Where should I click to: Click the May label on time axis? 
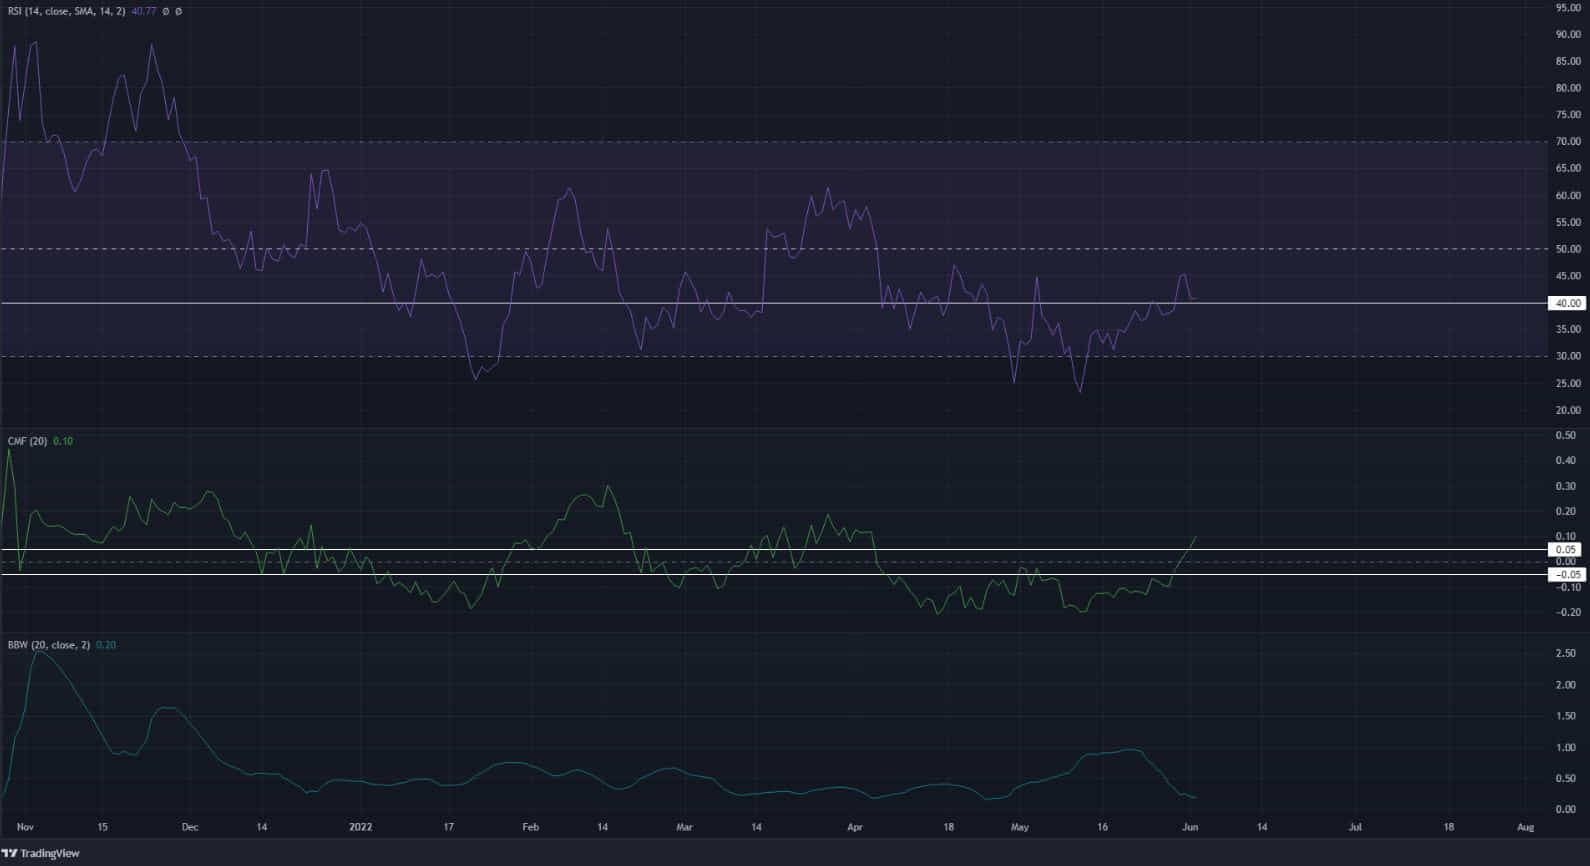(x=1019, y=827)
